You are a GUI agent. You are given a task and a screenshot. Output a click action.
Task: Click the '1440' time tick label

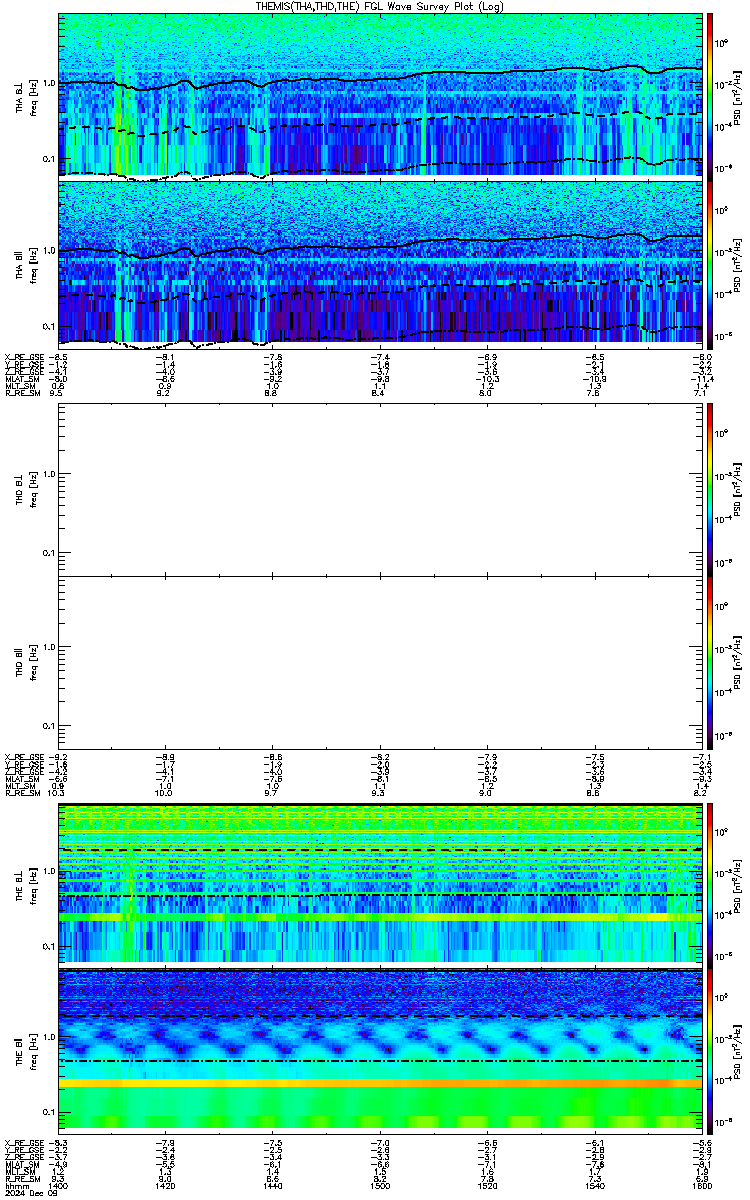(273, 1185)
